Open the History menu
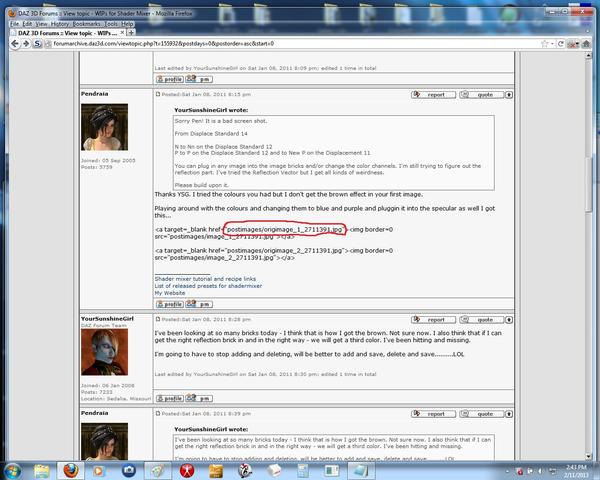The height and width of the screenshot is (480, 600). point(60,24)
